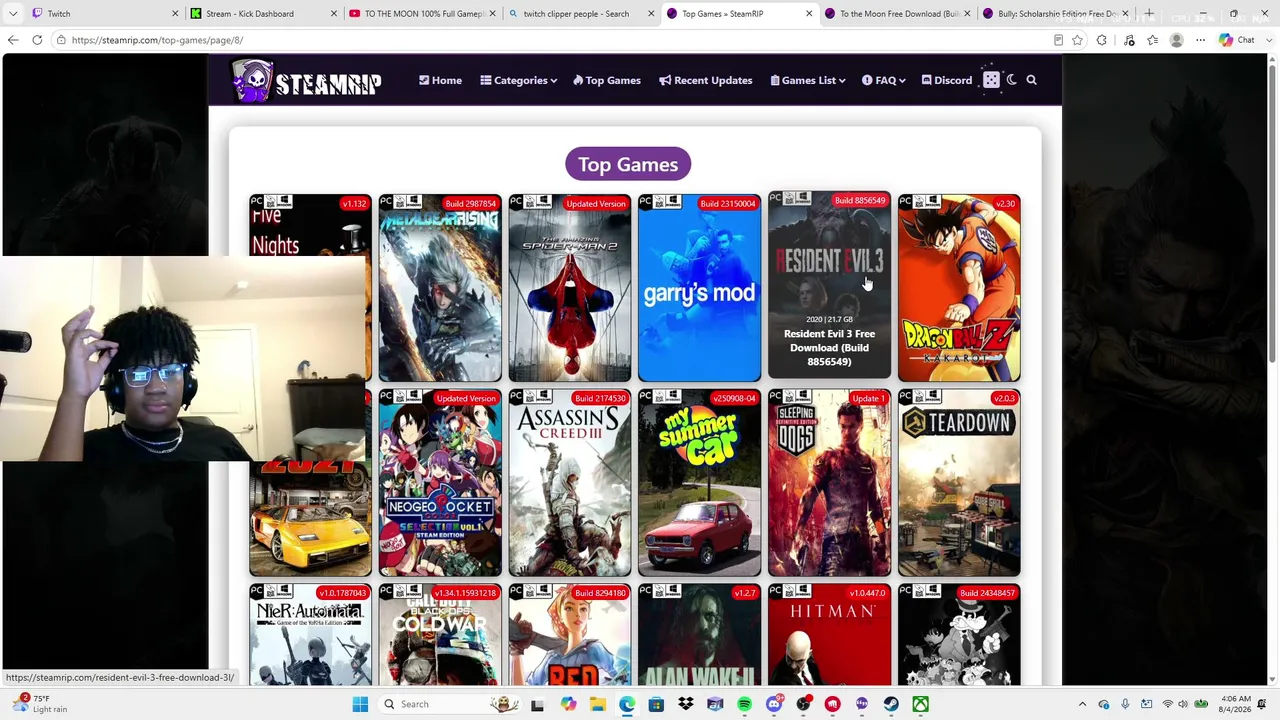Open the Five Nights game thumbnail
1280x720 pixels.
[310, 226]
